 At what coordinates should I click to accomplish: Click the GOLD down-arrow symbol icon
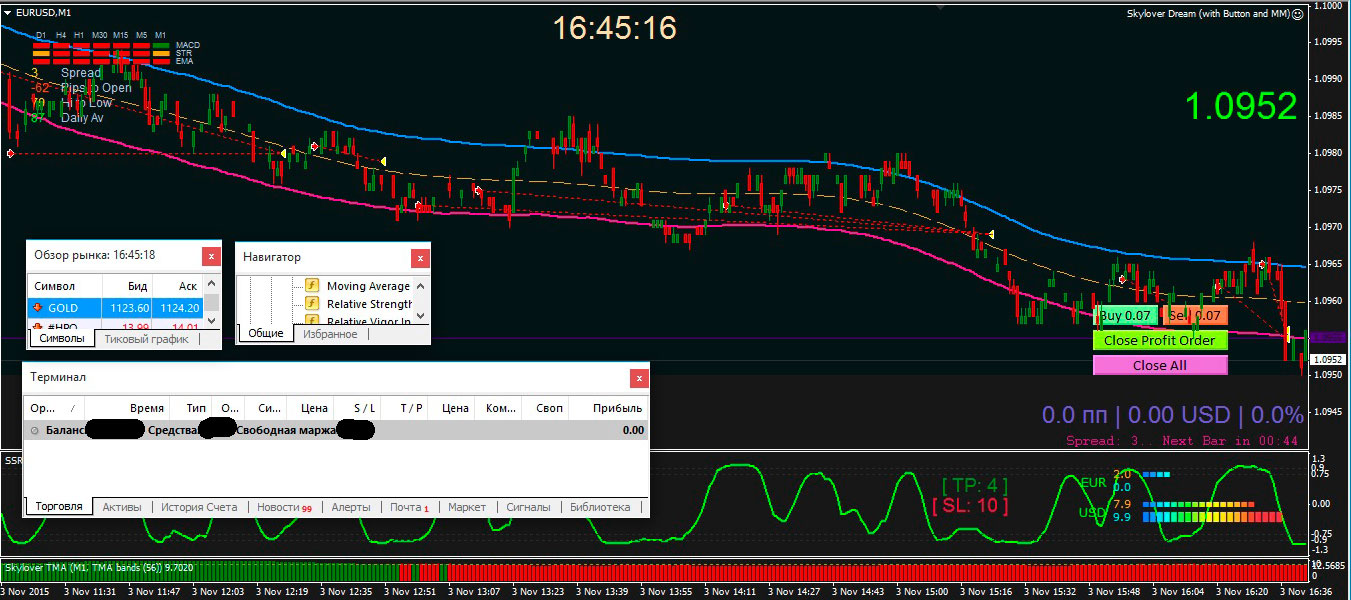point(38,309)
